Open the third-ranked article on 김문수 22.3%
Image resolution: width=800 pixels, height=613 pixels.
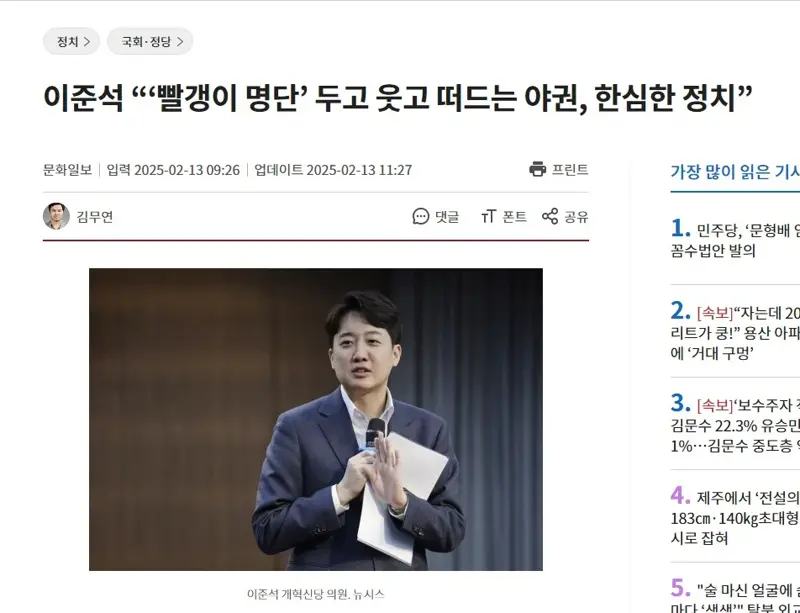coord(735,424)
